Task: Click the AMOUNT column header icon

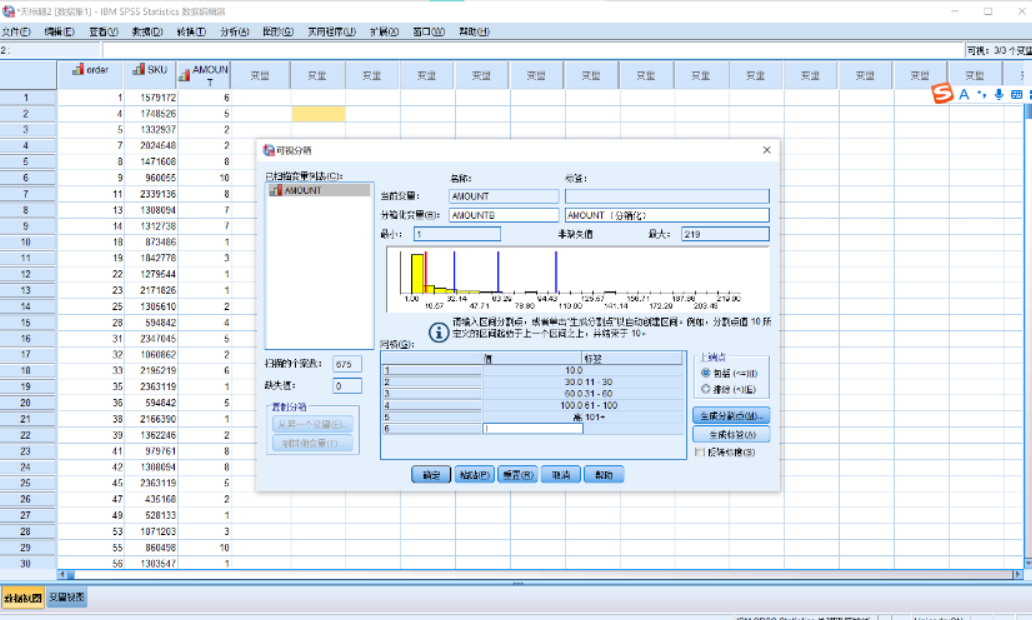Action: click(x=185, y=76)
